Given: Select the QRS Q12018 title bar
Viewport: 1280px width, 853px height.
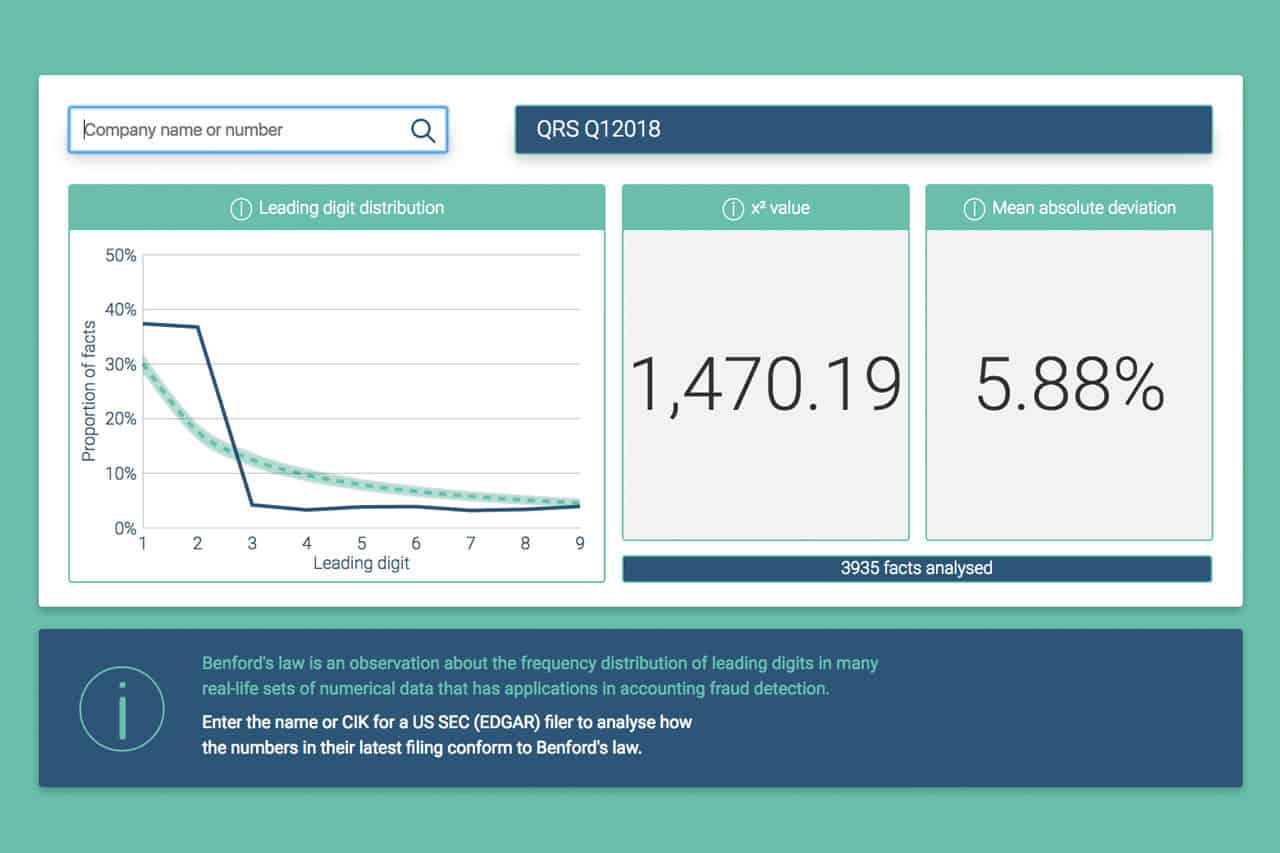Looking at the screenshot, I should (x=863, y=129).
